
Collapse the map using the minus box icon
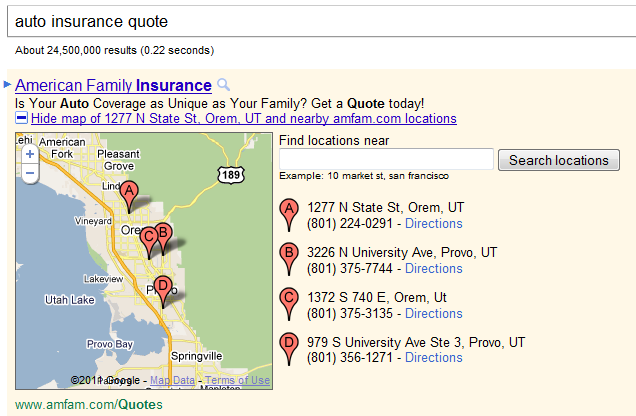coord(22,118)
